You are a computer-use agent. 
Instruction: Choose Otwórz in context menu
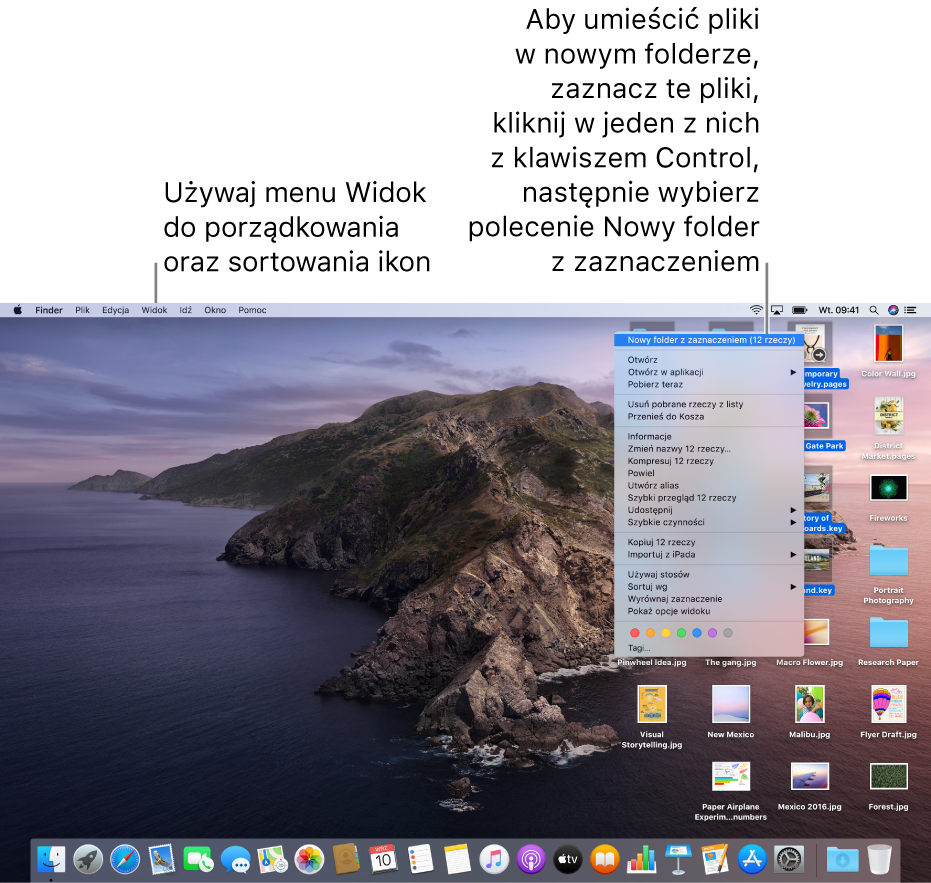point(709,360)
